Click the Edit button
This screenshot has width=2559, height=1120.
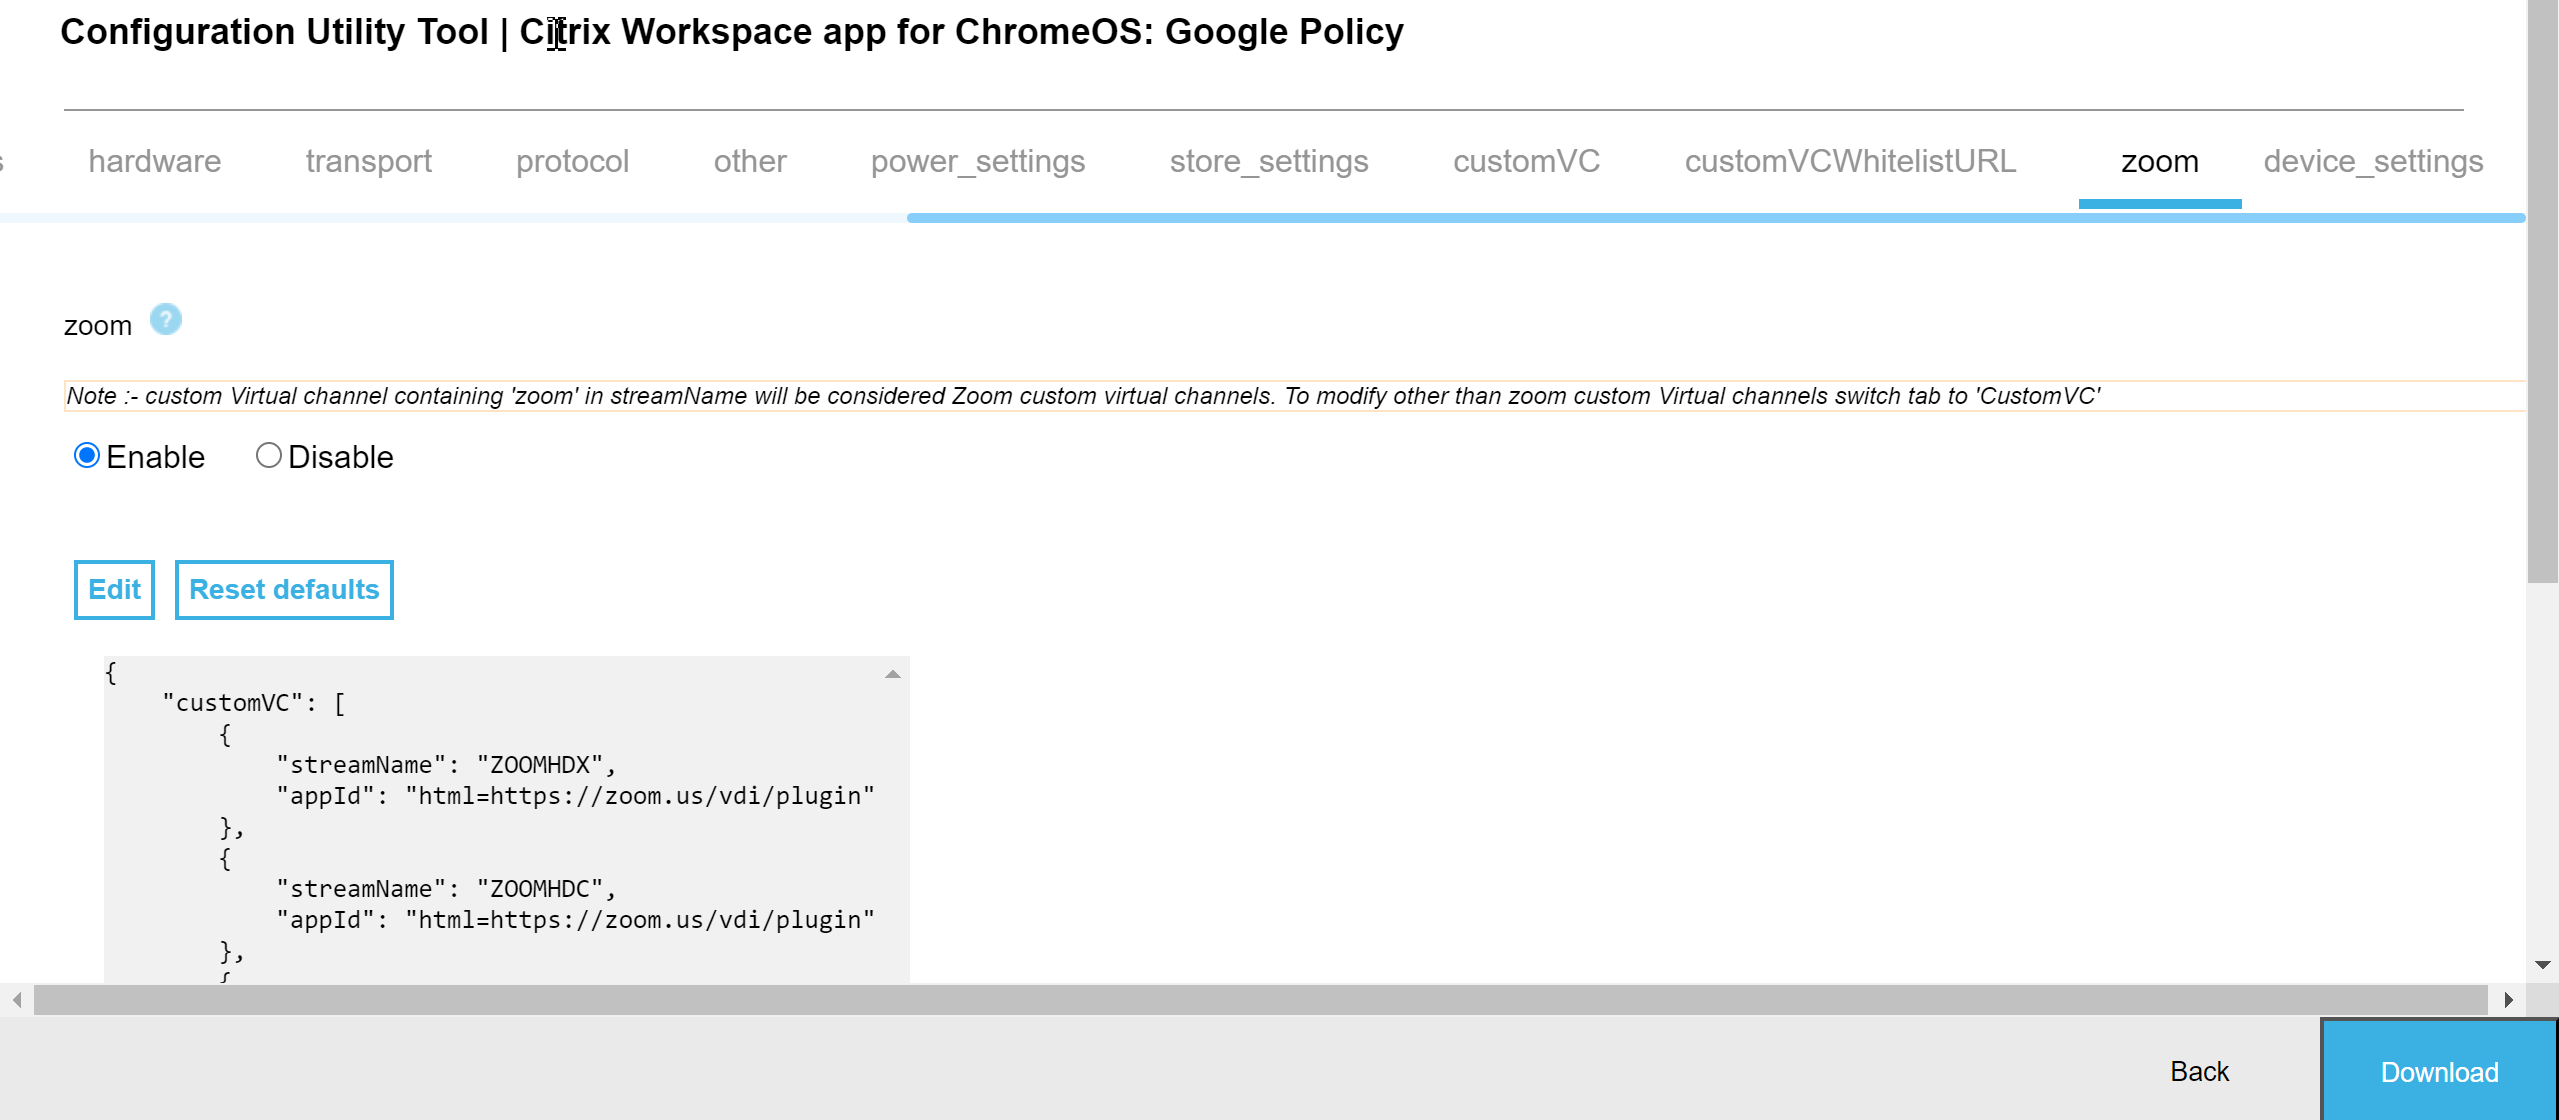point(114,590)
